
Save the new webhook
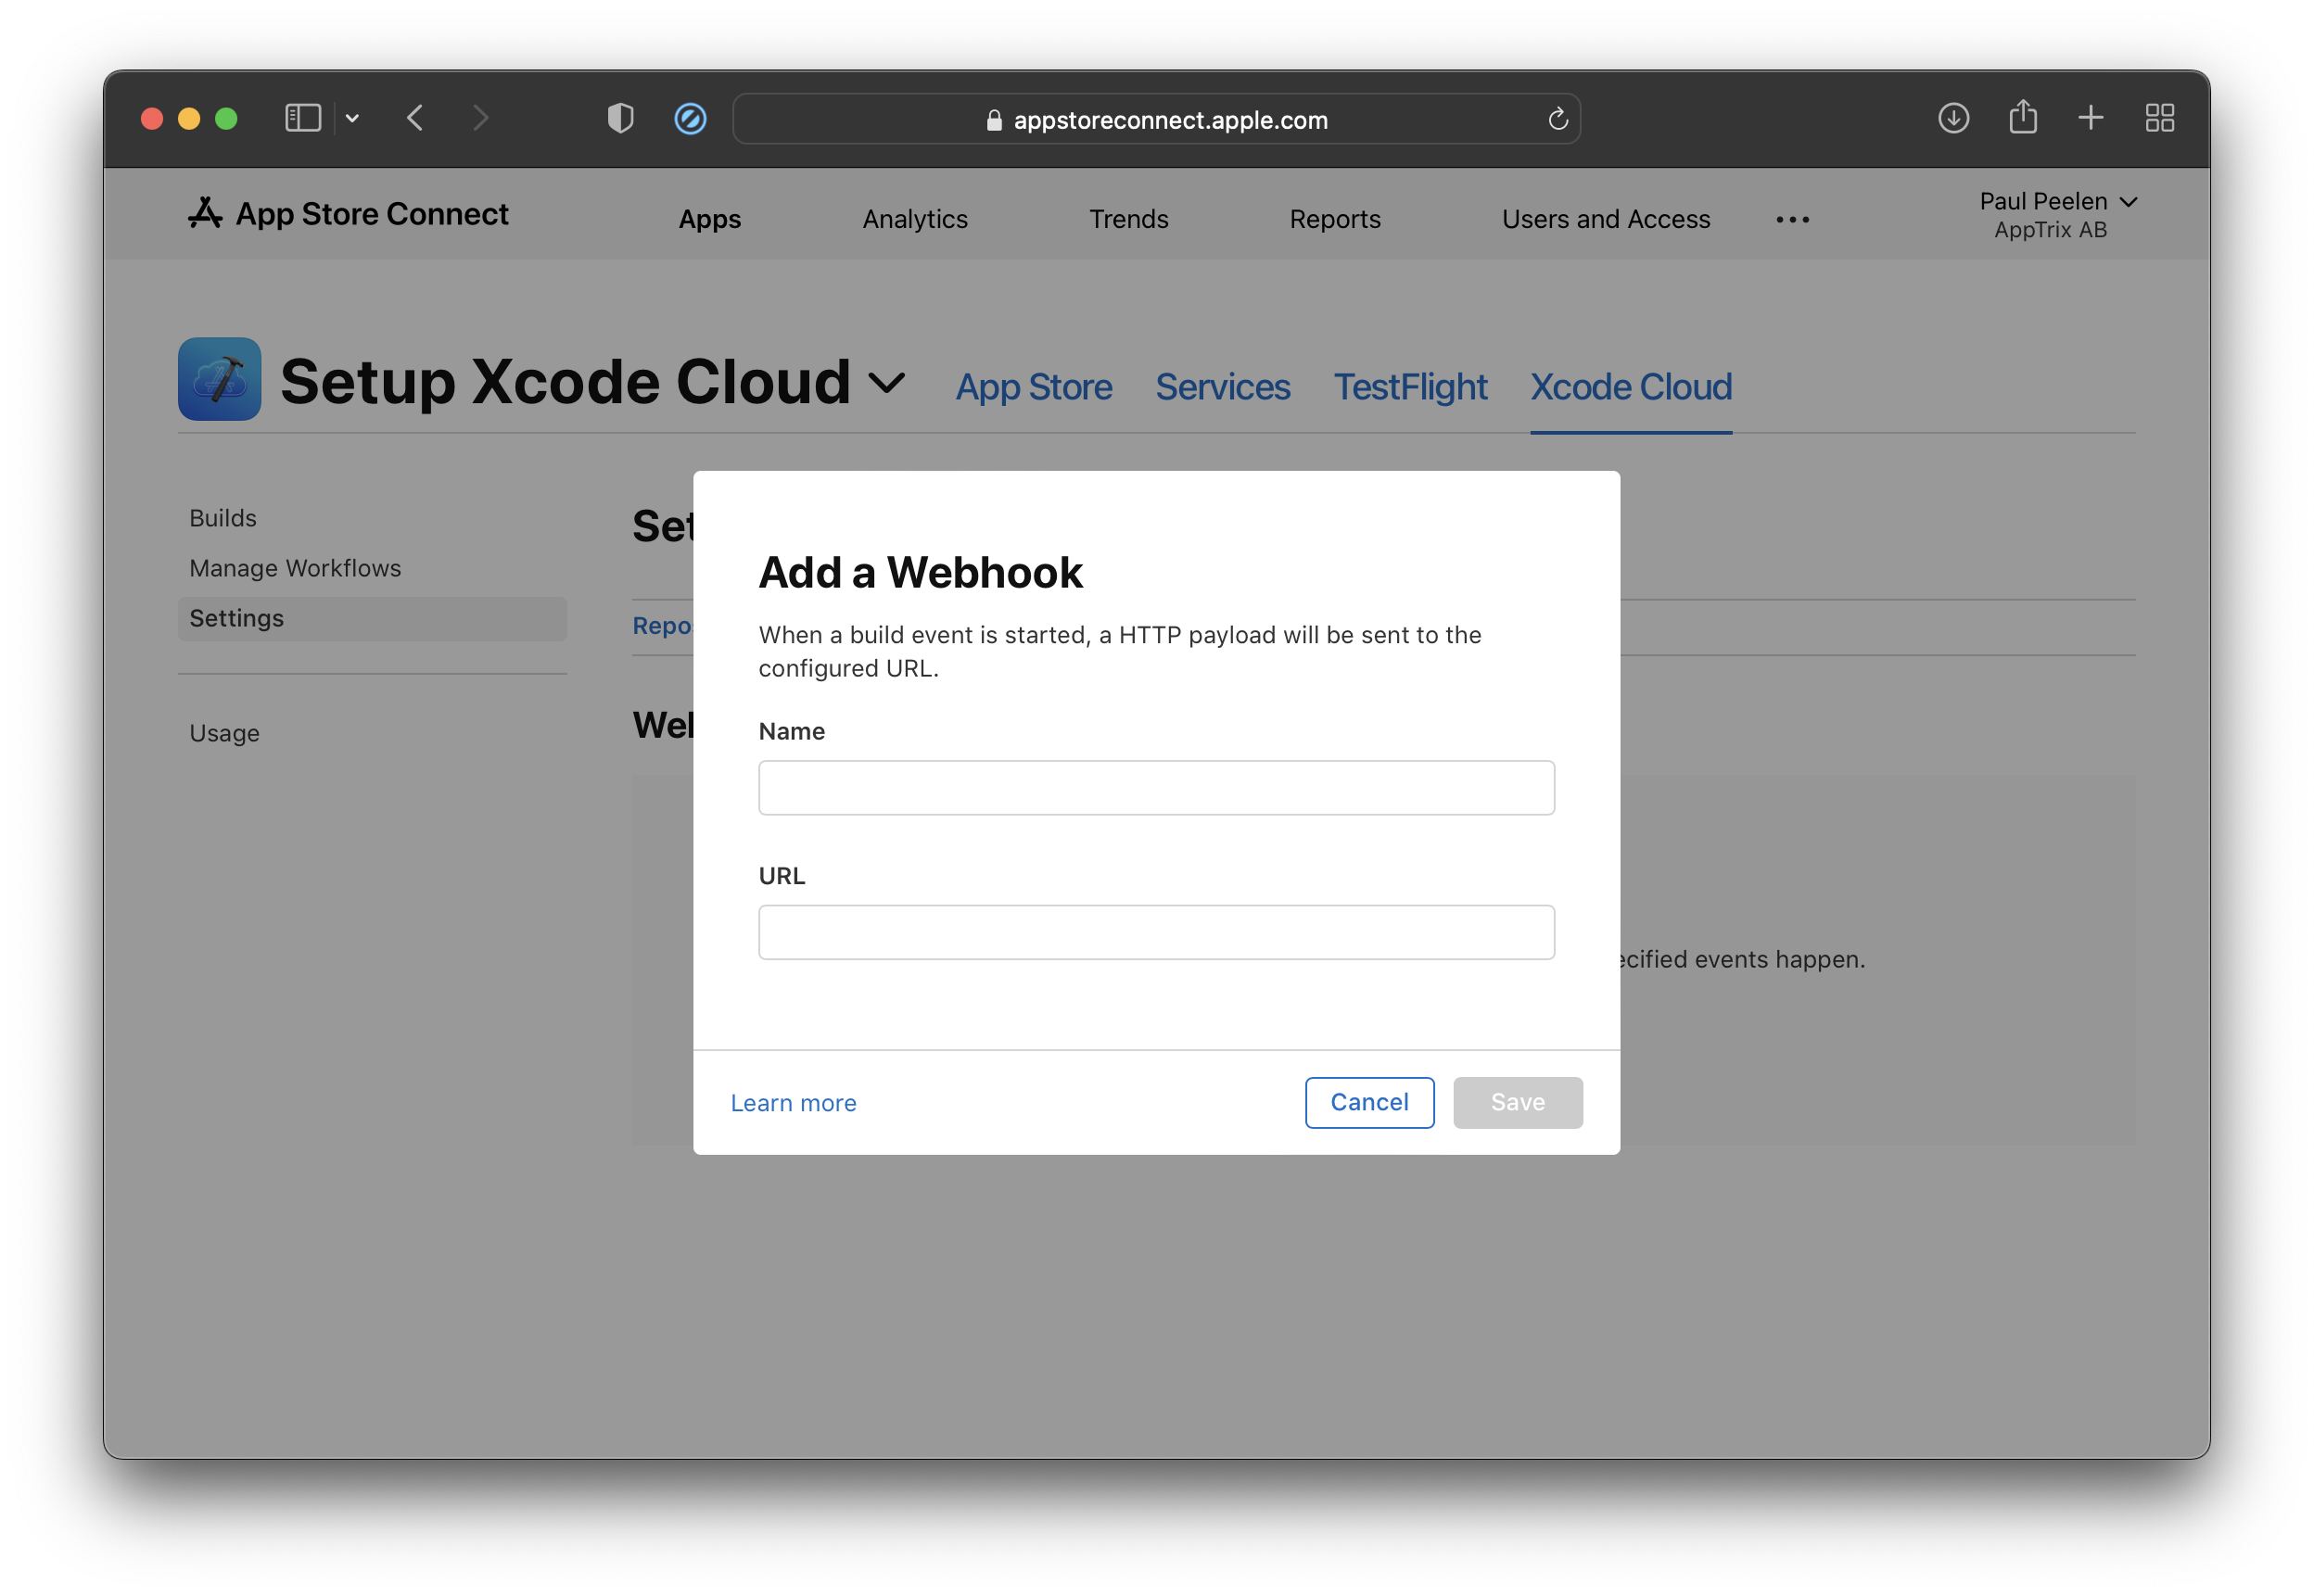pos(1517,1102)
